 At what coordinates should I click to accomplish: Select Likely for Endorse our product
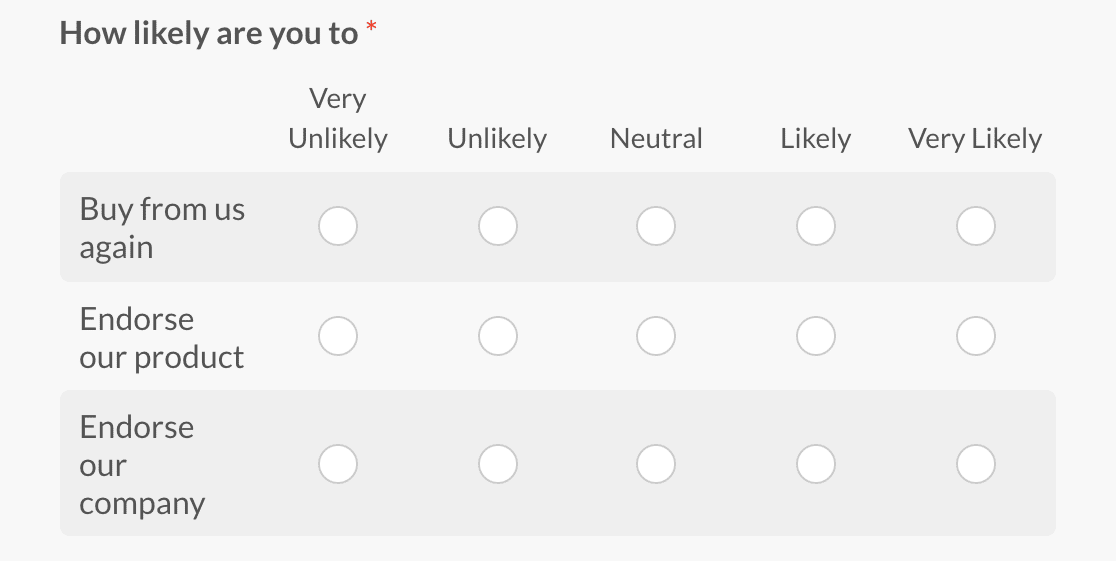pyautogui.click(x=816, y=337)
